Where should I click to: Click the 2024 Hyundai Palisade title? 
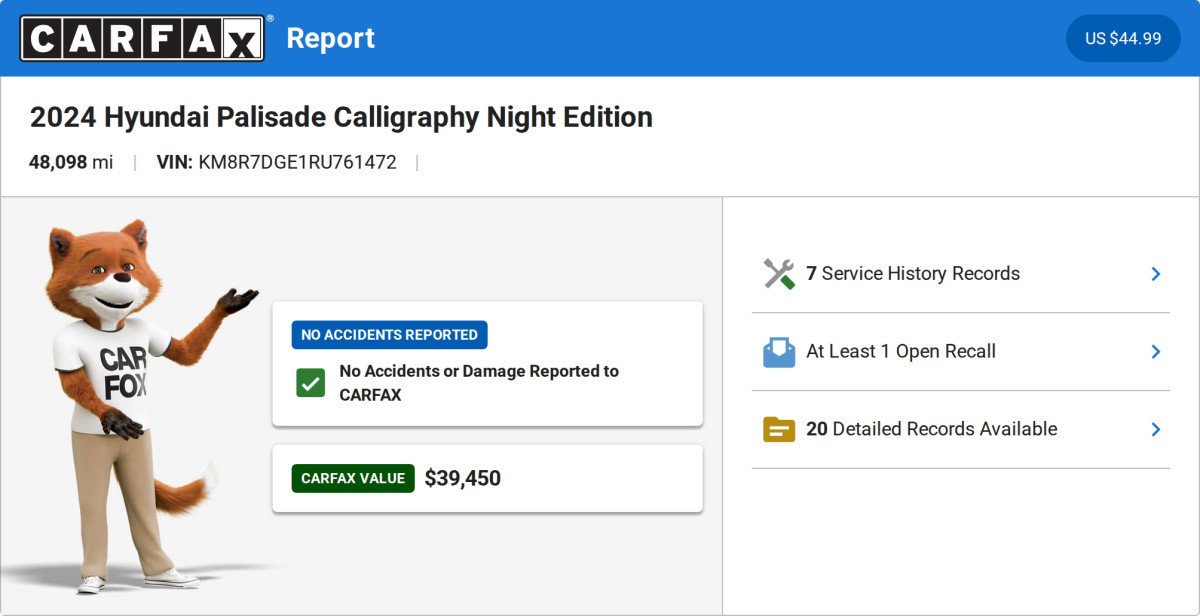341,117
